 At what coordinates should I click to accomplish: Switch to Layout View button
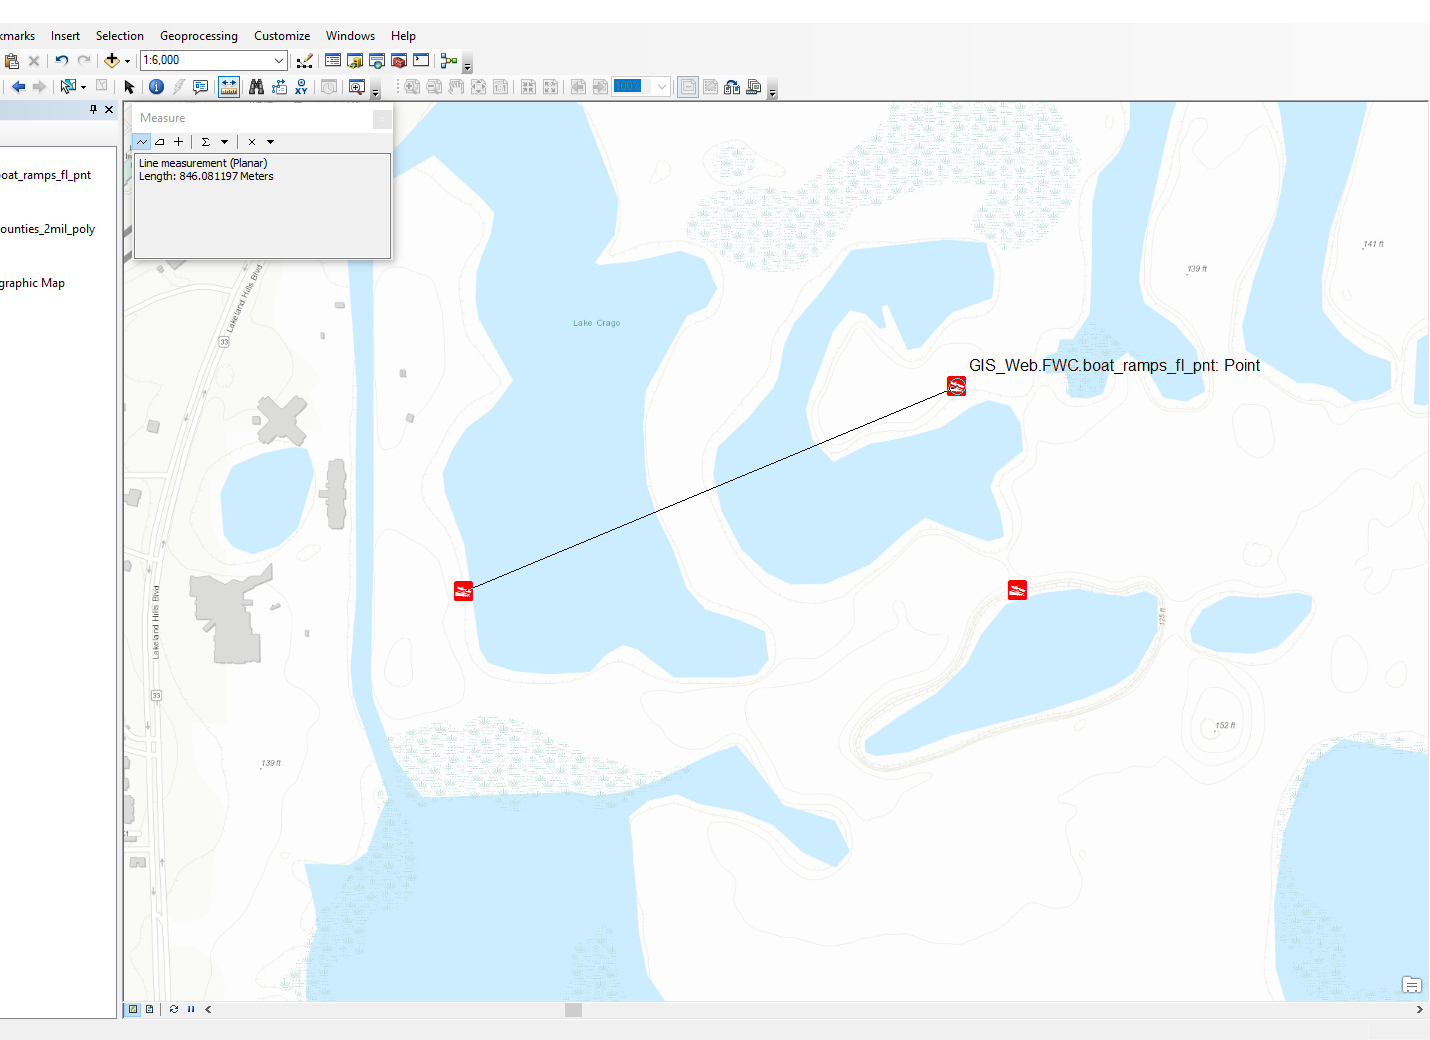tap(150, 1009)
